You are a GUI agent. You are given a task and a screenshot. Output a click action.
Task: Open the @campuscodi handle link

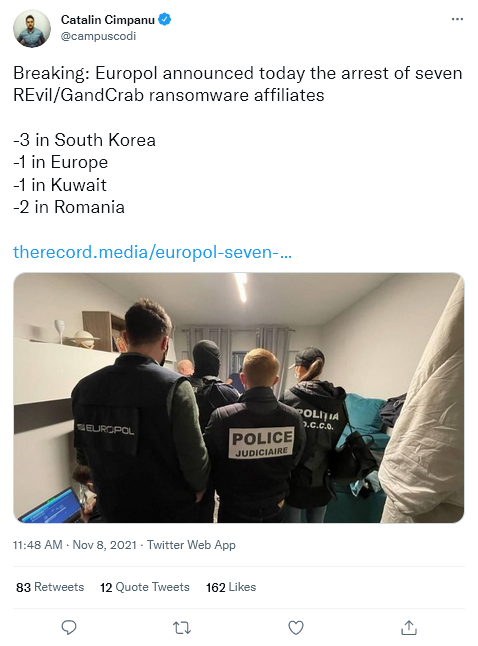(98, 36)
